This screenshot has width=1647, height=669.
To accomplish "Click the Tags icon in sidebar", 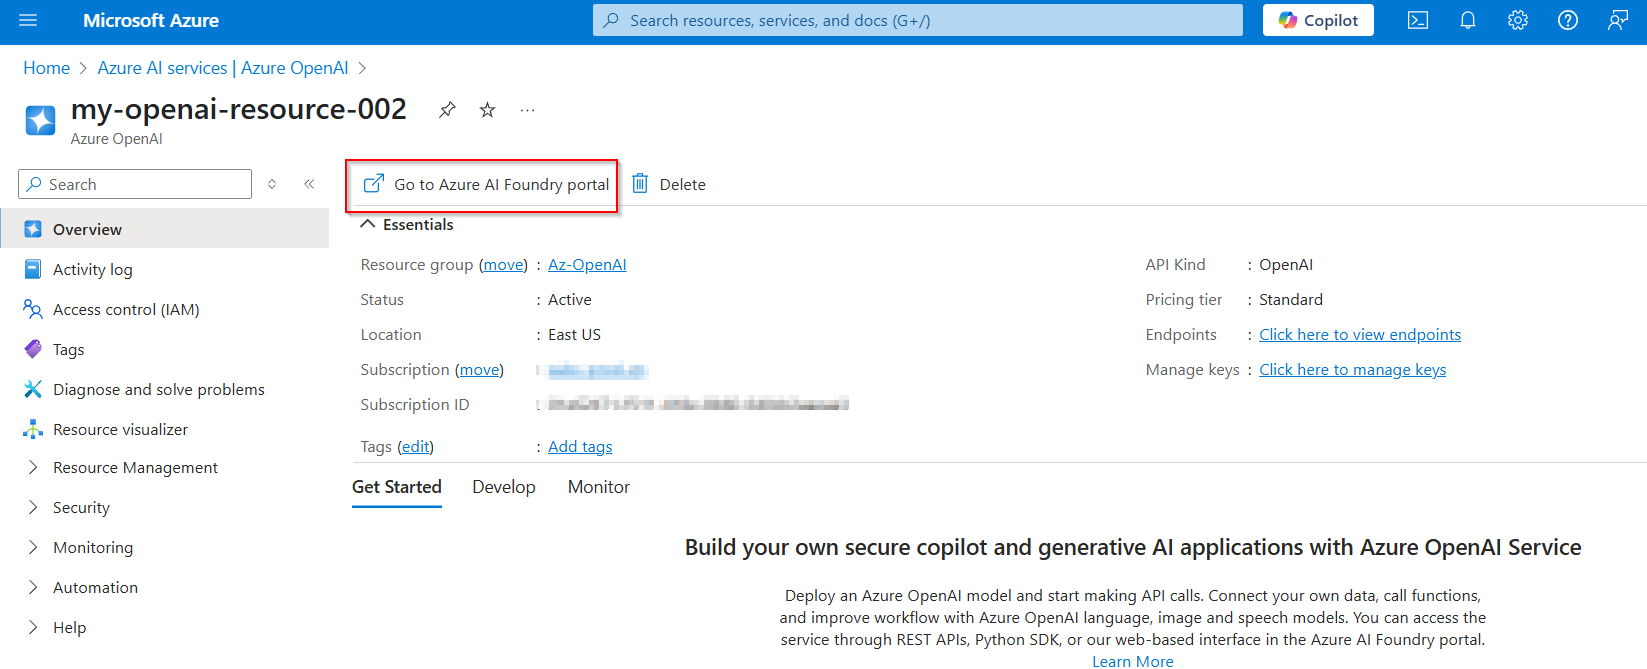I will click(x=33, y=349).
